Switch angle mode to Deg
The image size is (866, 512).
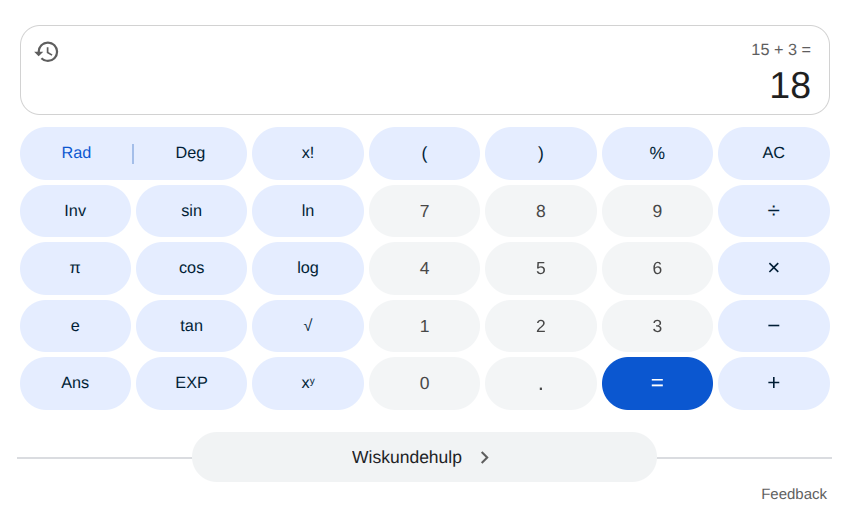190,153
